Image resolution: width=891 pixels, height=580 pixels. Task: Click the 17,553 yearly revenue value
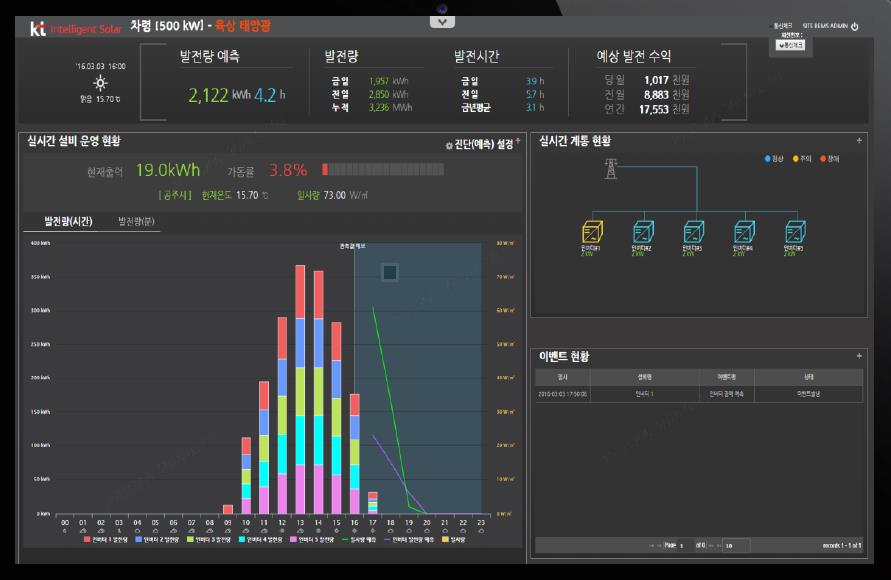click(x=653, y=109)
